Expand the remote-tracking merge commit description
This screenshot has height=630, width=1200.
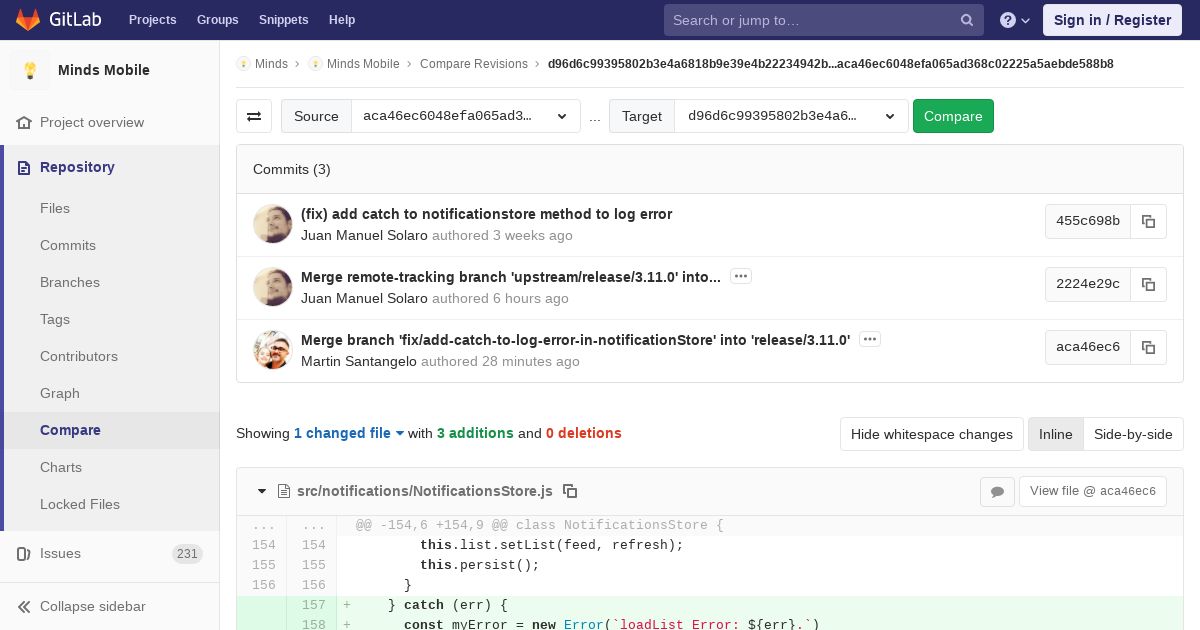(740, 276)
